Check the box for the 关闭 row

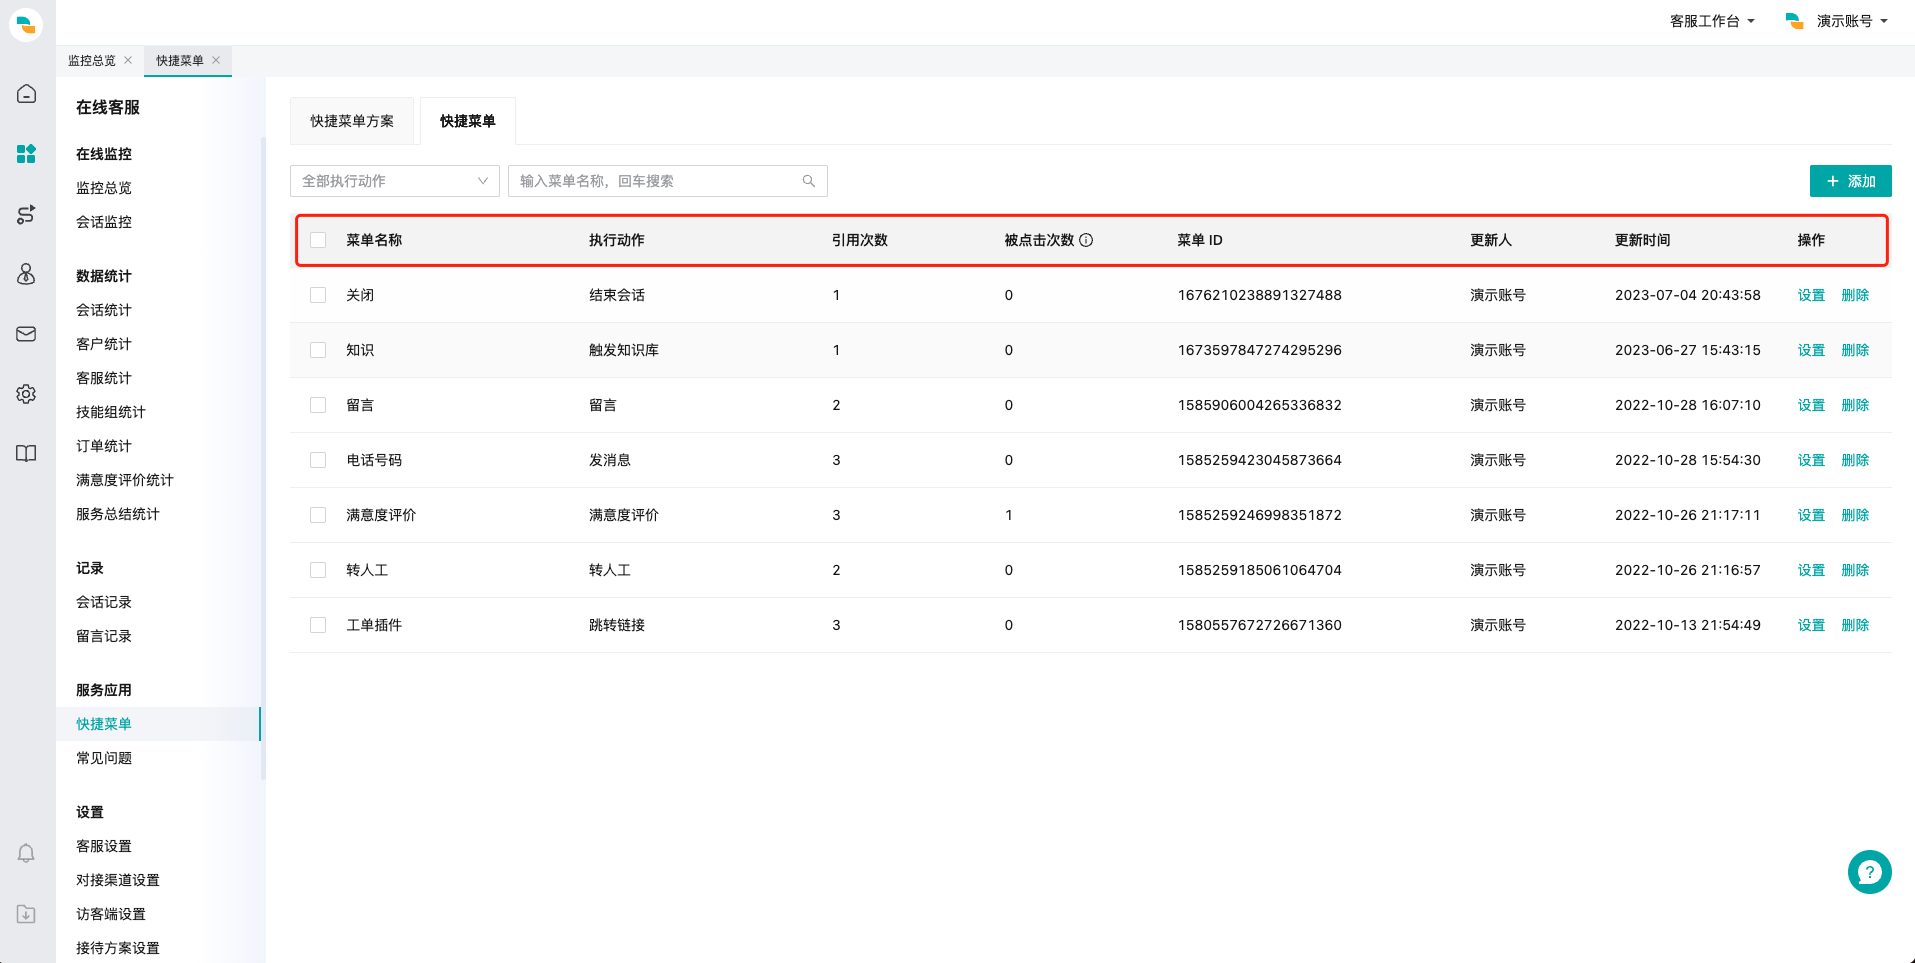coord(318,295)
